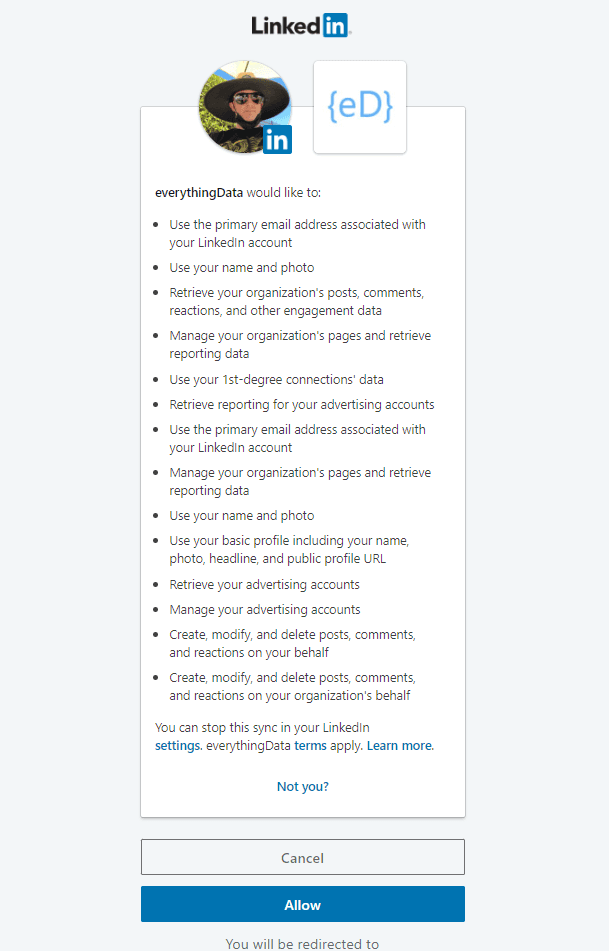The width and height of the screenshot is (609, 951).
Task: Click the posts permission for your organization's behalf
Action: click(x=292, y=686)
